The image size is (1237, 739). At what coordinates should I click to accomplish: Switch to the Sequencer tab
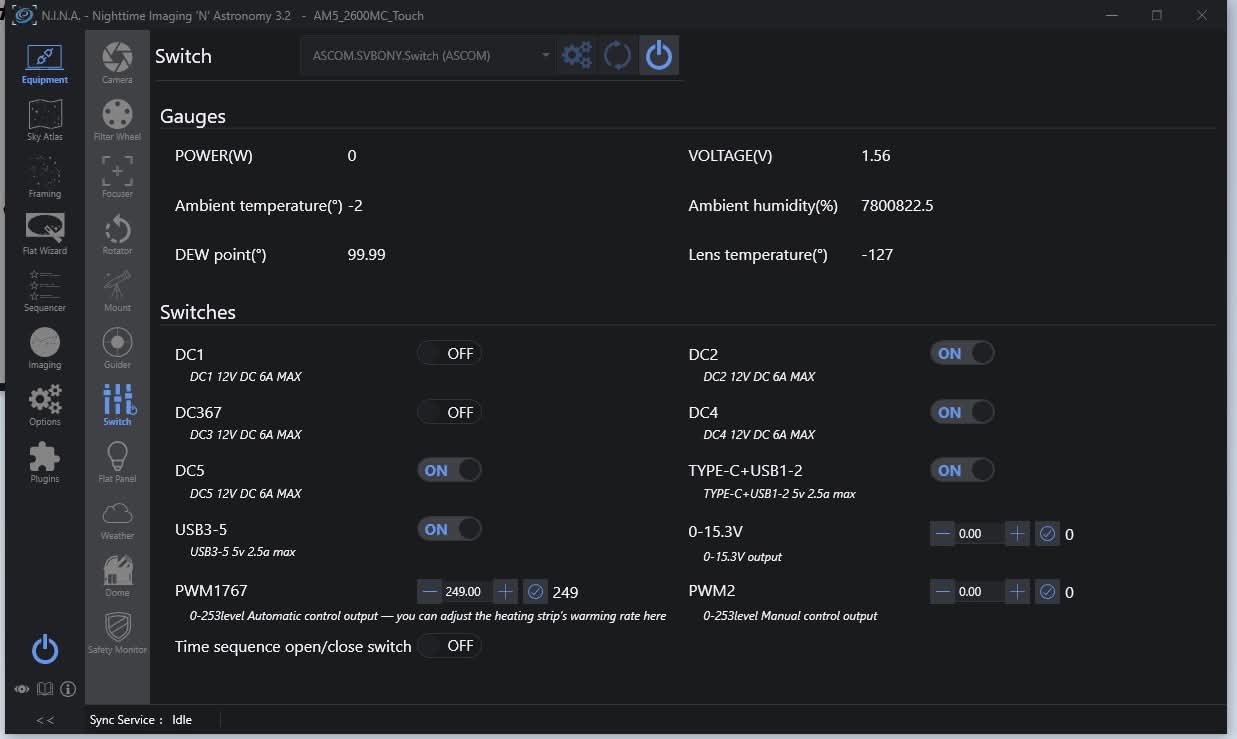pyautogui.click(x=45, y=292)
